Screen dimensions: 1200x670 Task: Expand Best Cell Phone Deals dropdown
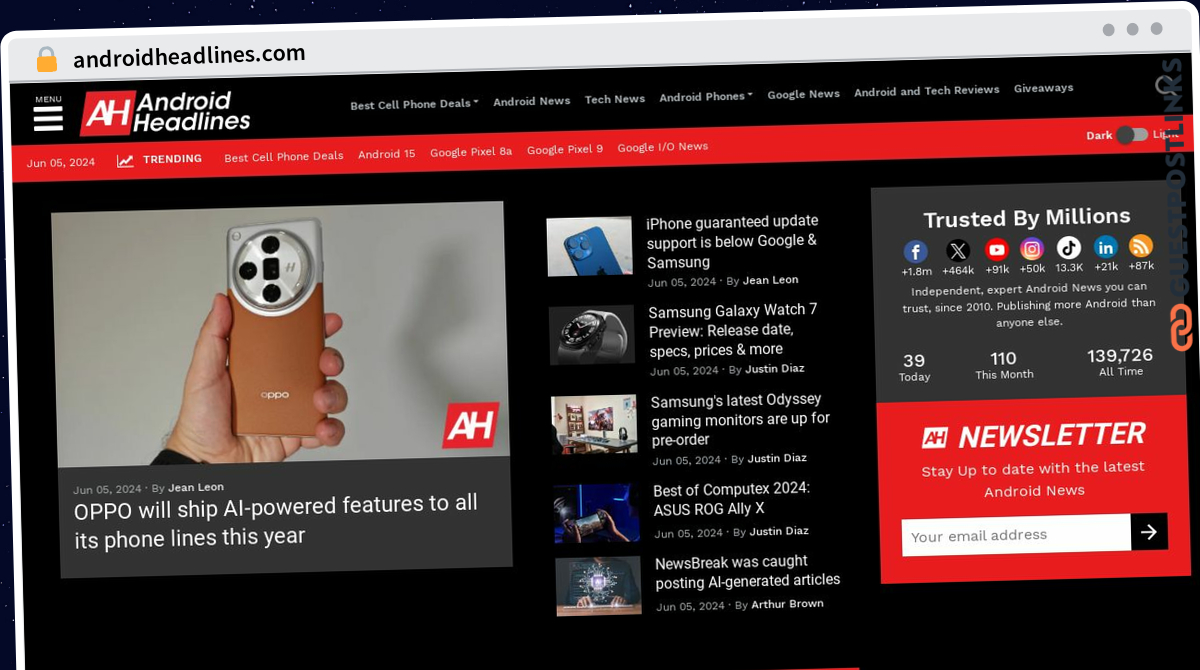pyautogui.click(x=414, y=104)
